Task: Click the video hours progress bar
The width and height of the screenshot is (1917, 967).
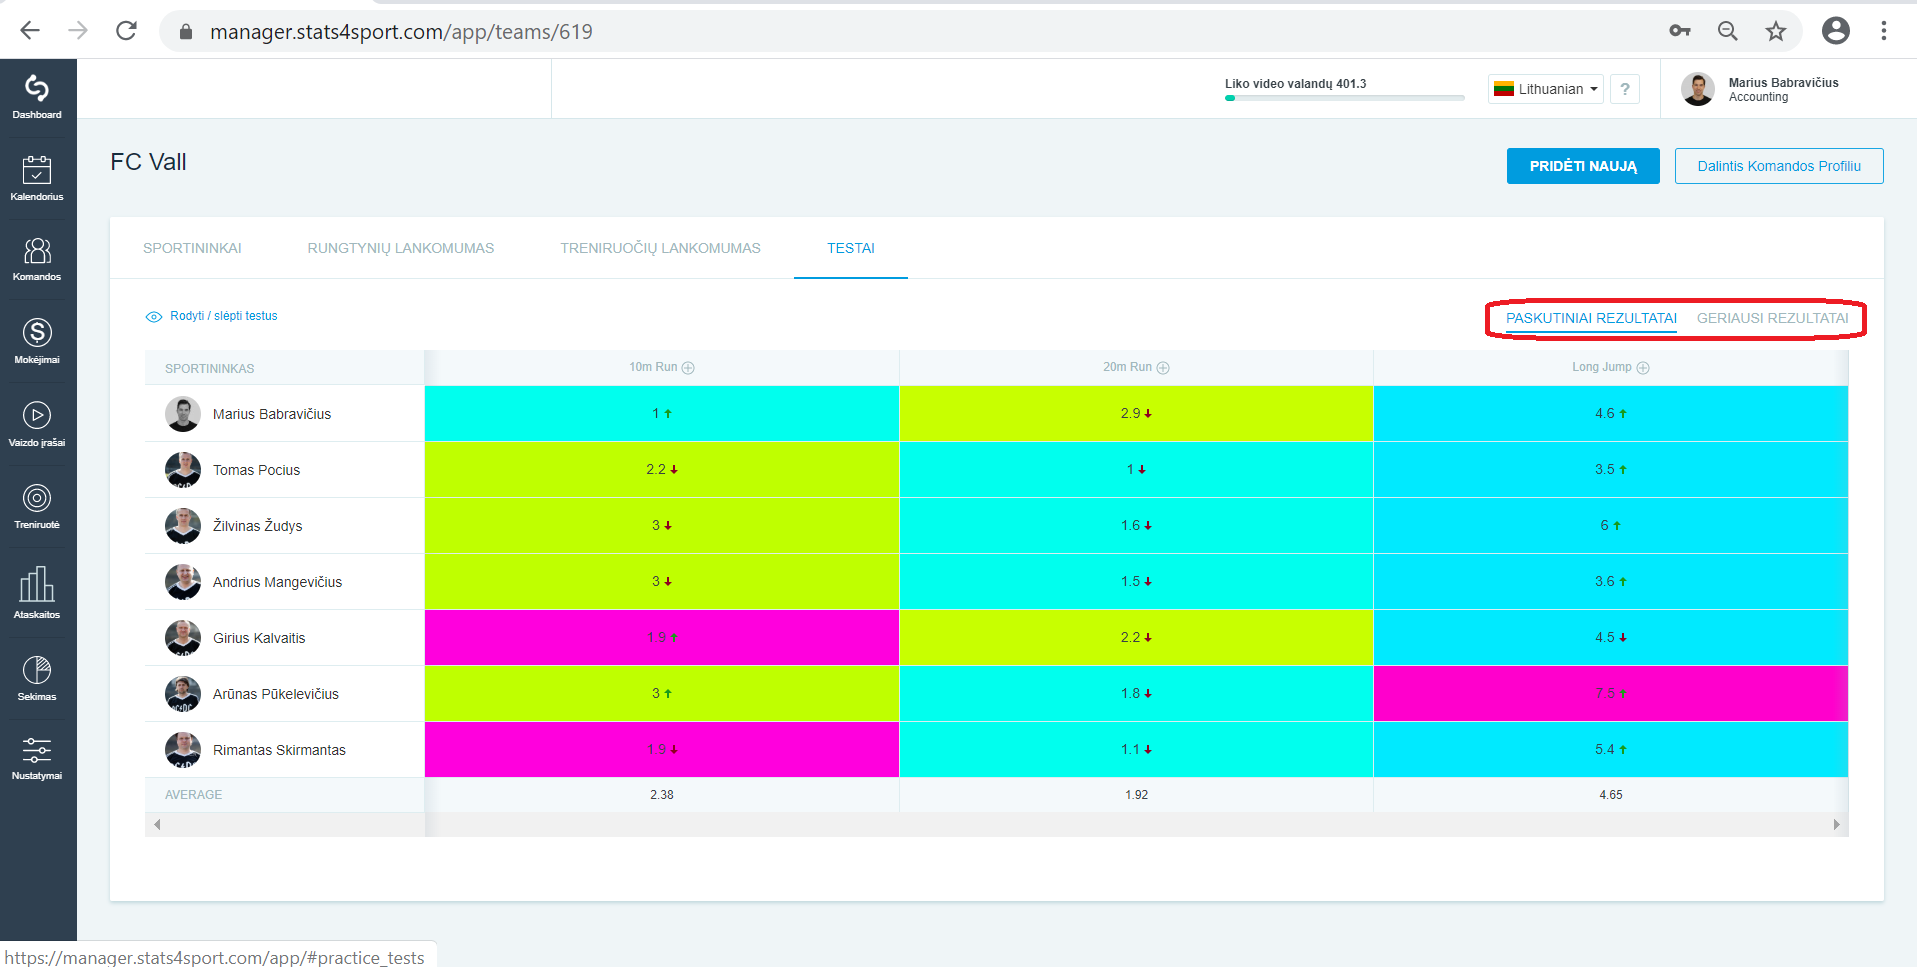Action: click(1345, 98)
